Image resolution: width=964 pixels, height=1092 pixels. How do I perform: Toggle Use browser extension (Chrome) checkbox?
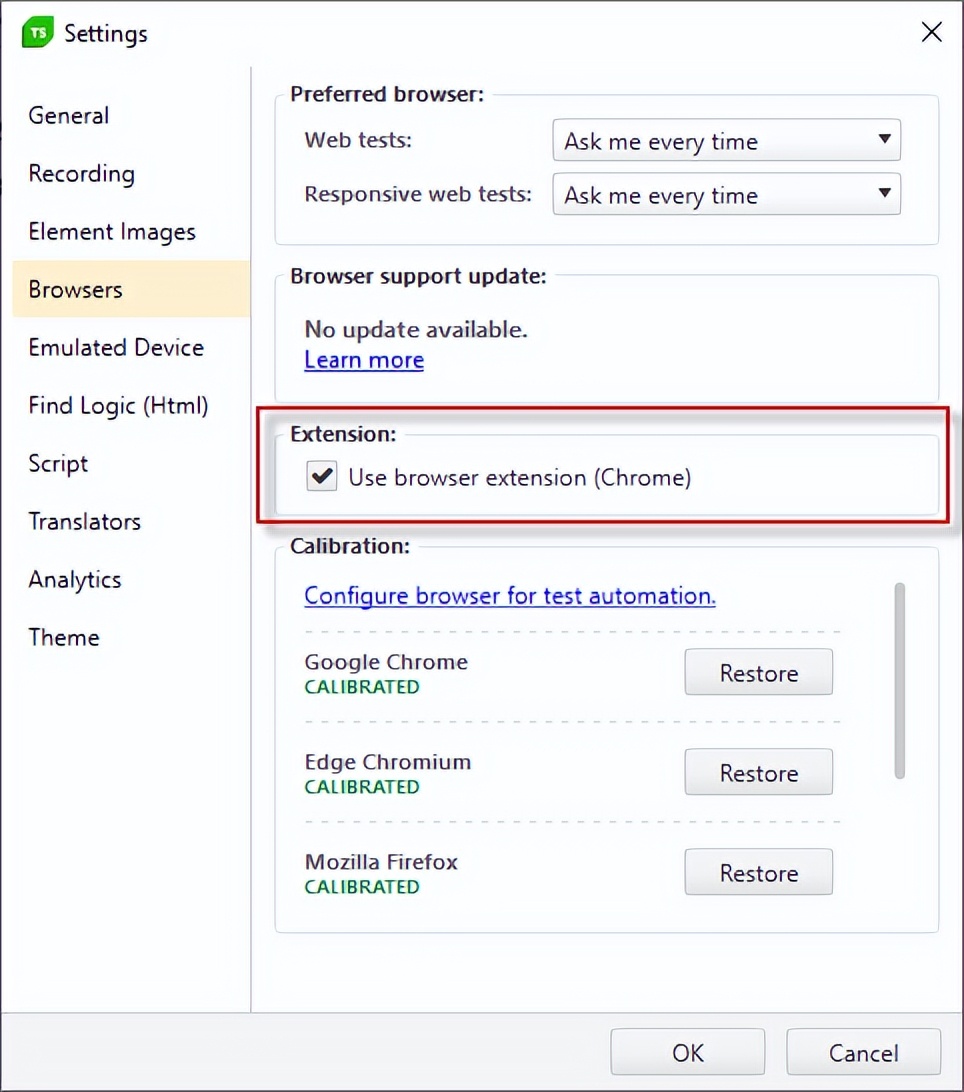pos(322,477)
